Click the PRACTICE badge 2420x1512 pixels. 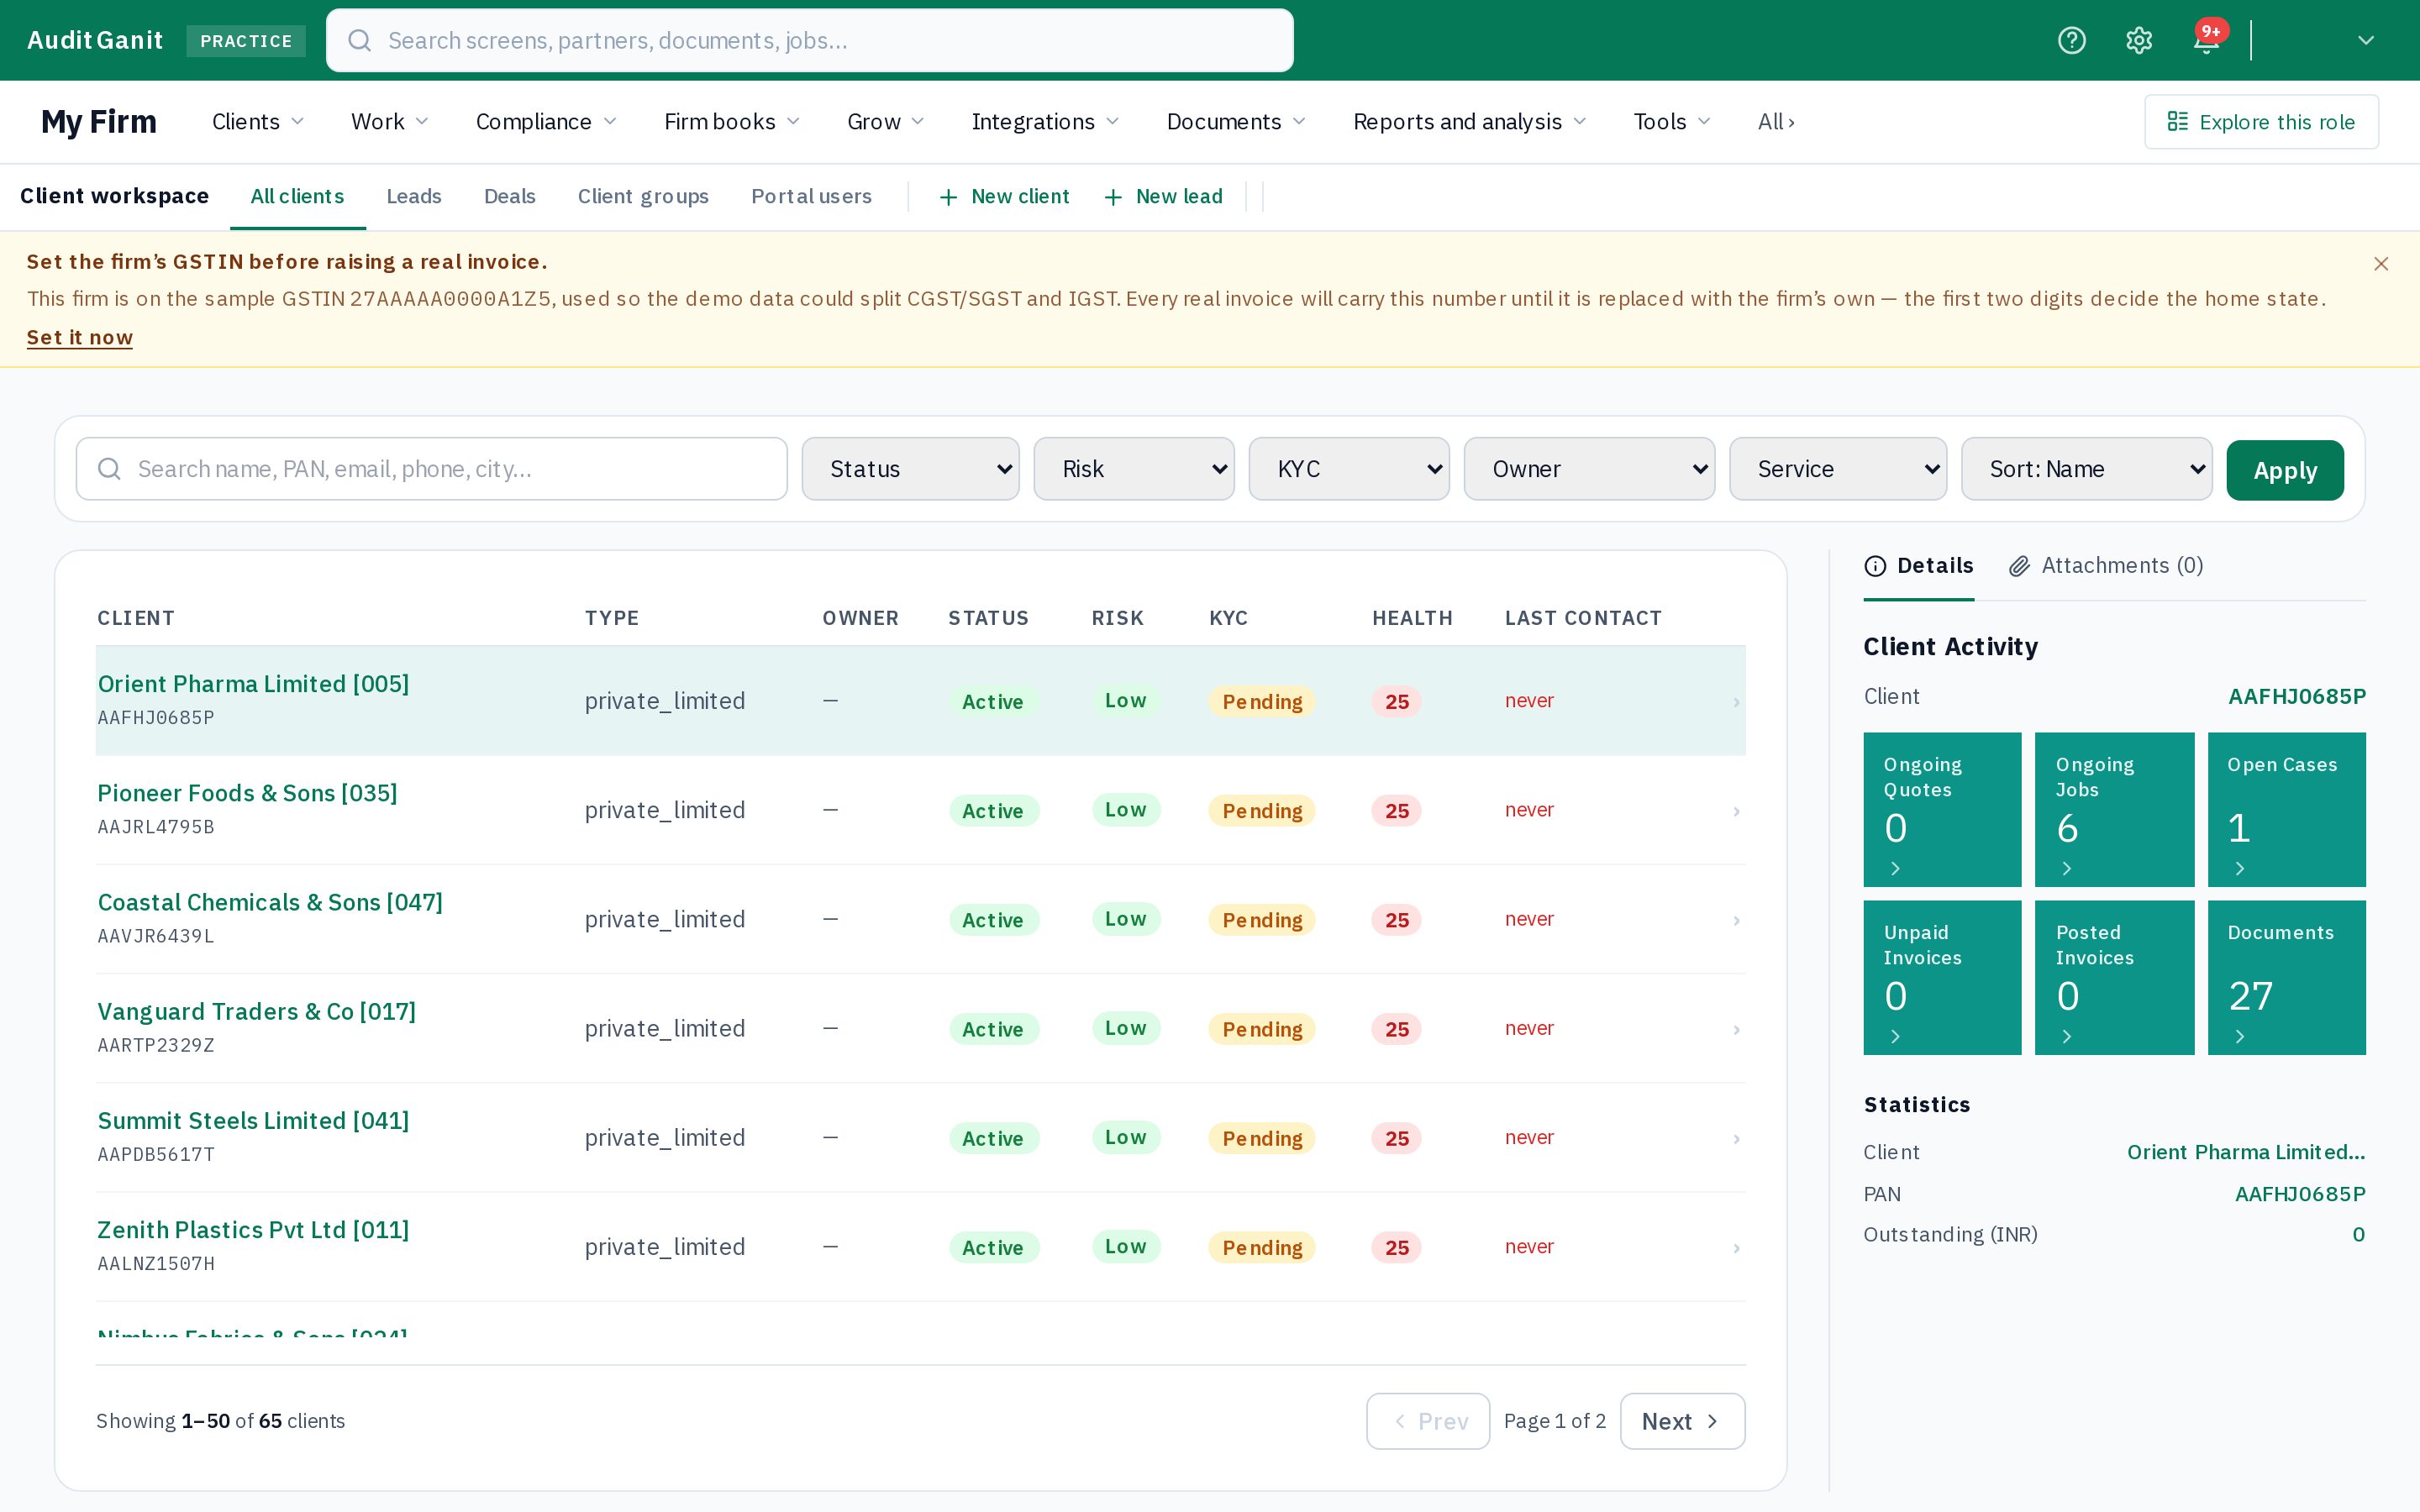(x=246, y=41)
